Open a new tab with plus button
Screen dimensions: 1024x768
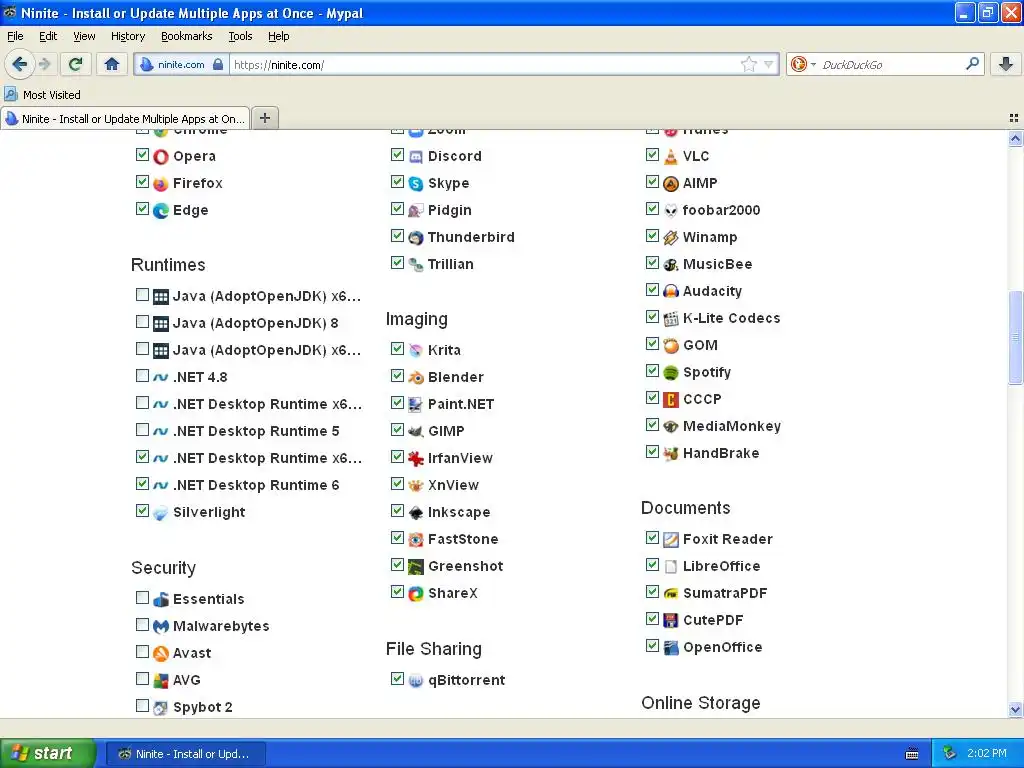264,118
